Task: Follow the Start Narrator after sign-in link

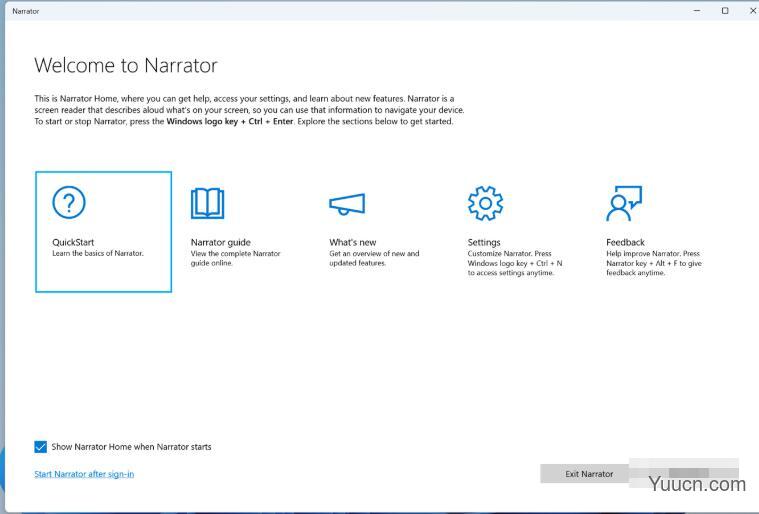Action: coord(84,474)
